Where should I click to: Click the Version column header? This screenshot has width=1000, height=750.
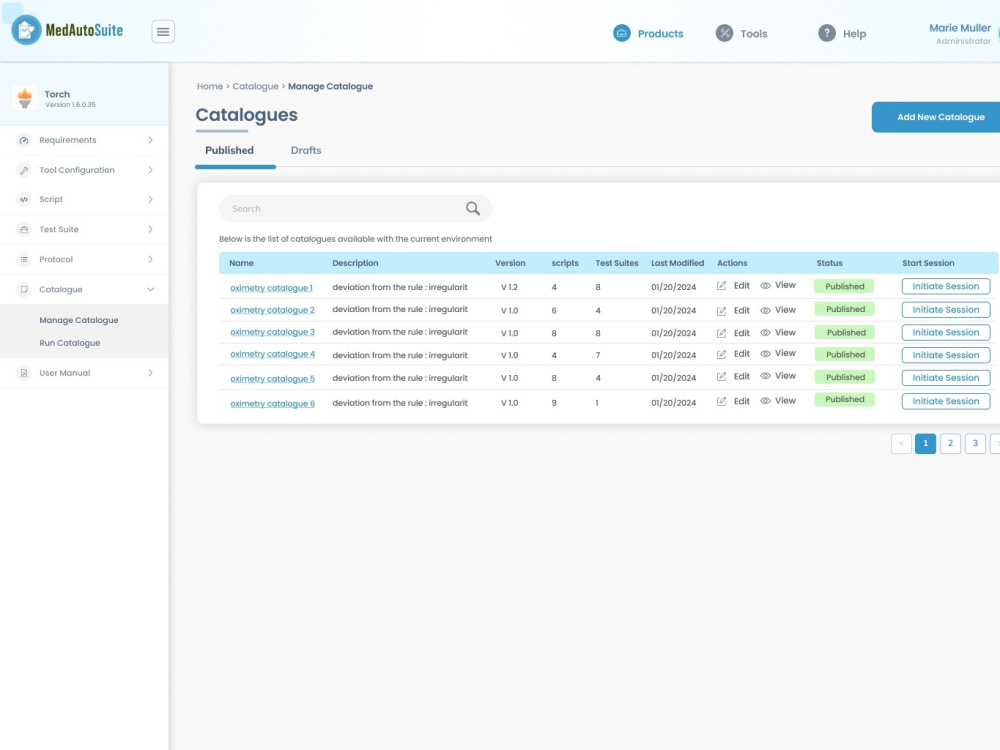click(x=510, y=263)
